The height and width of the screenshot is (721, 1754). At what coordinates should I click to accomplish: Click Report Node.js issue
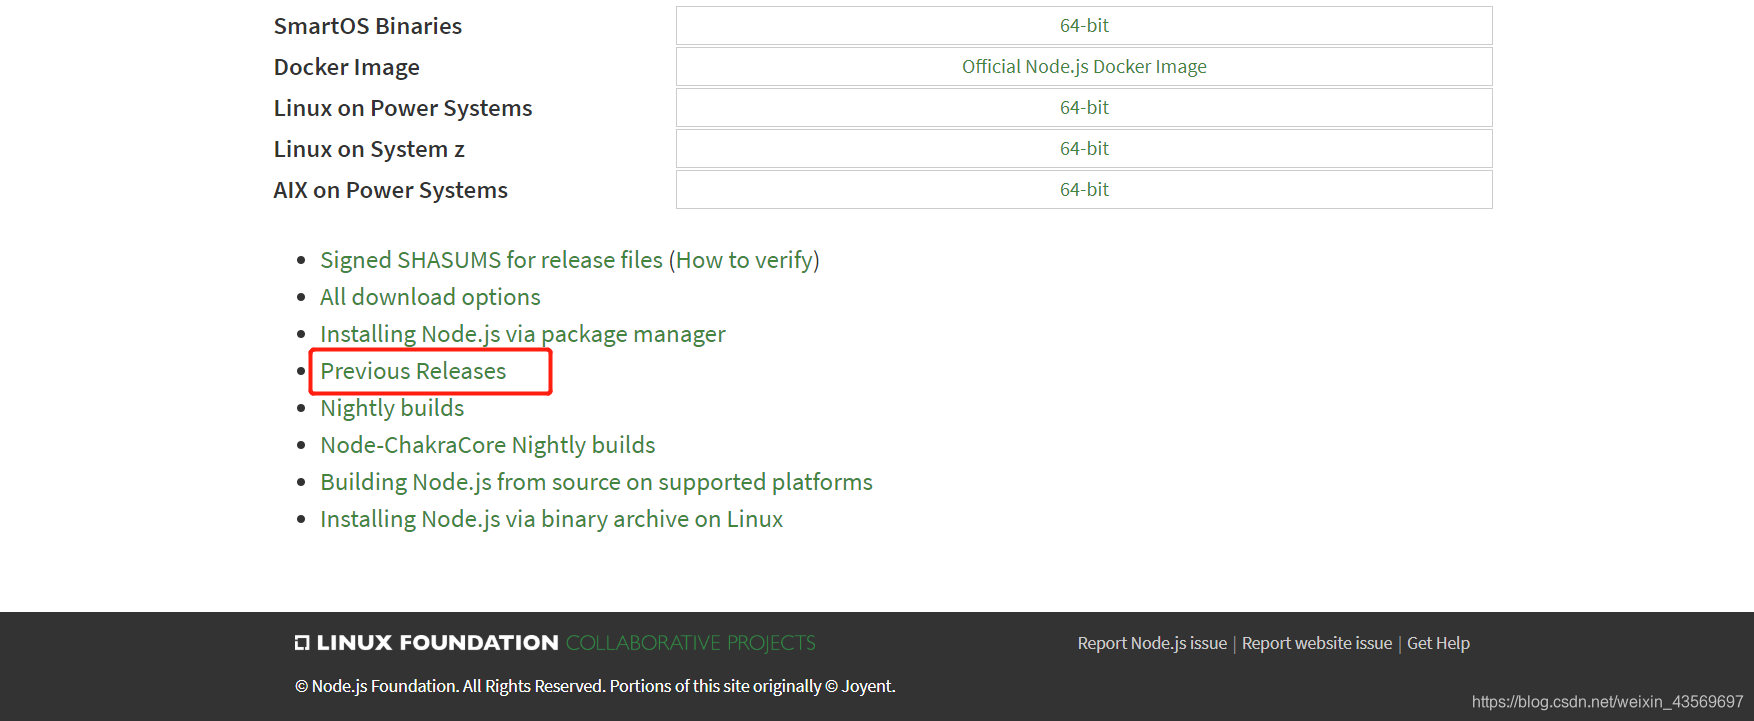click(1152, 643)
